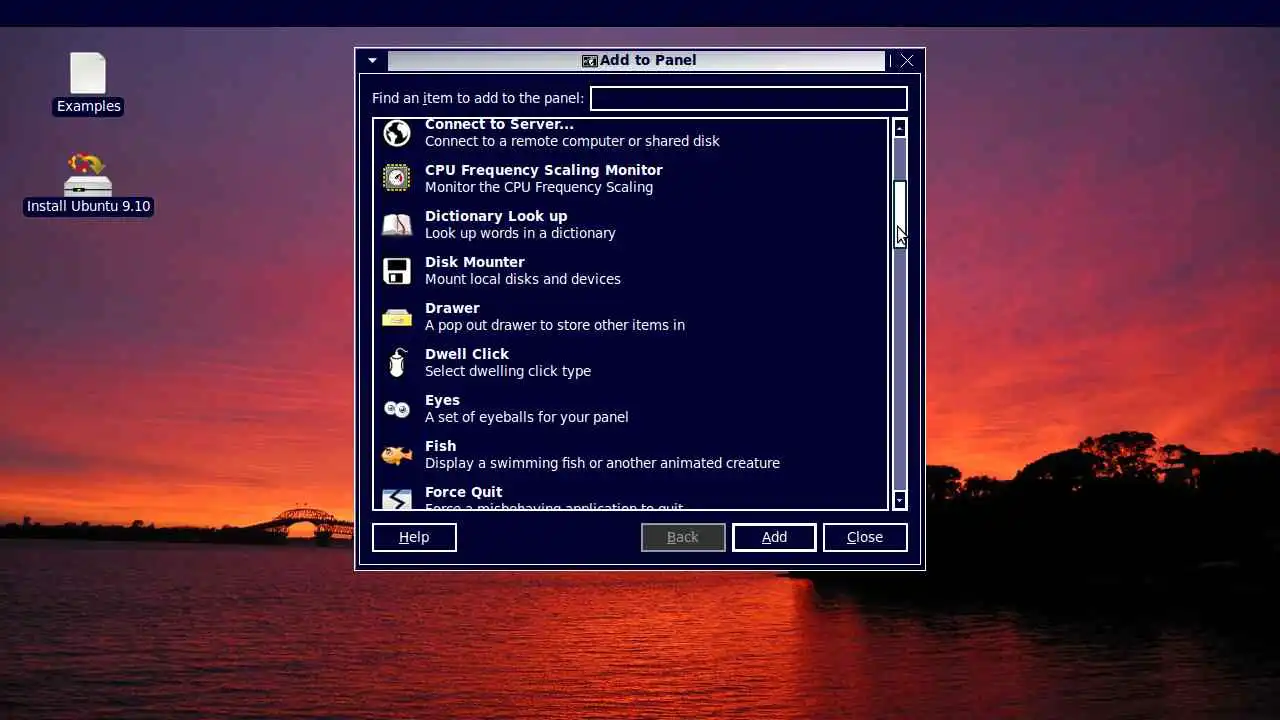Viewport: 1280px width, 720px height.
Task: Select the CPU Frequency Scaling Monitor icon
Action: (x=397, y=178)
